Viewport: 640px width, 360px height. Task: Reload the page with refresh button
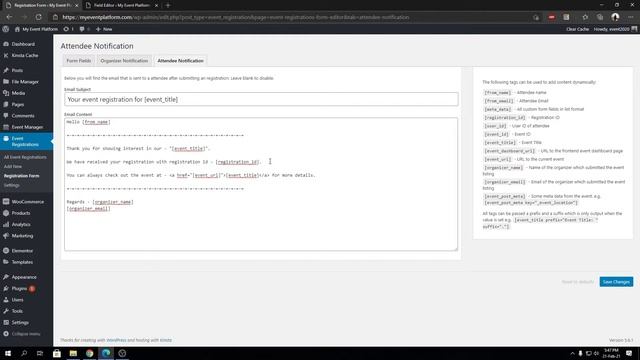pos(38,17)
